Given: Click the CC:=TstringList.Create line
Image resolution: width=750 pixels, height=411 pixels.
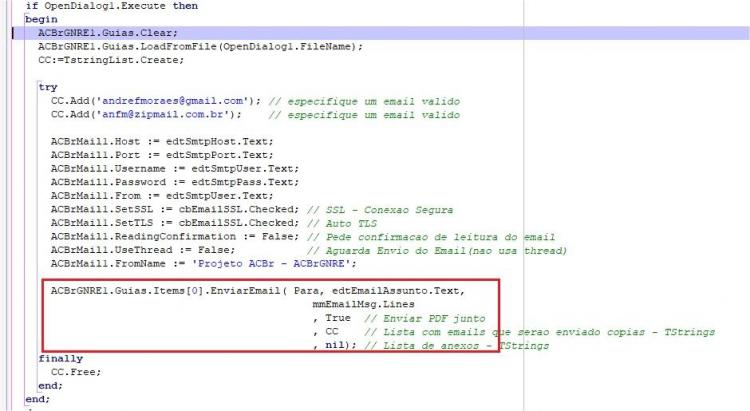Looking at the screenshot, I should (x=111, y=60).
